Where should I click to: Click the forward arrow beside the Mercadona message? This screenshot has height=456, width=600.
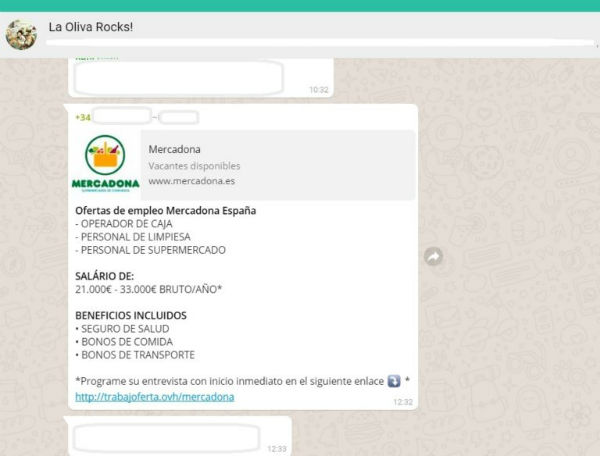click(434, 257)
